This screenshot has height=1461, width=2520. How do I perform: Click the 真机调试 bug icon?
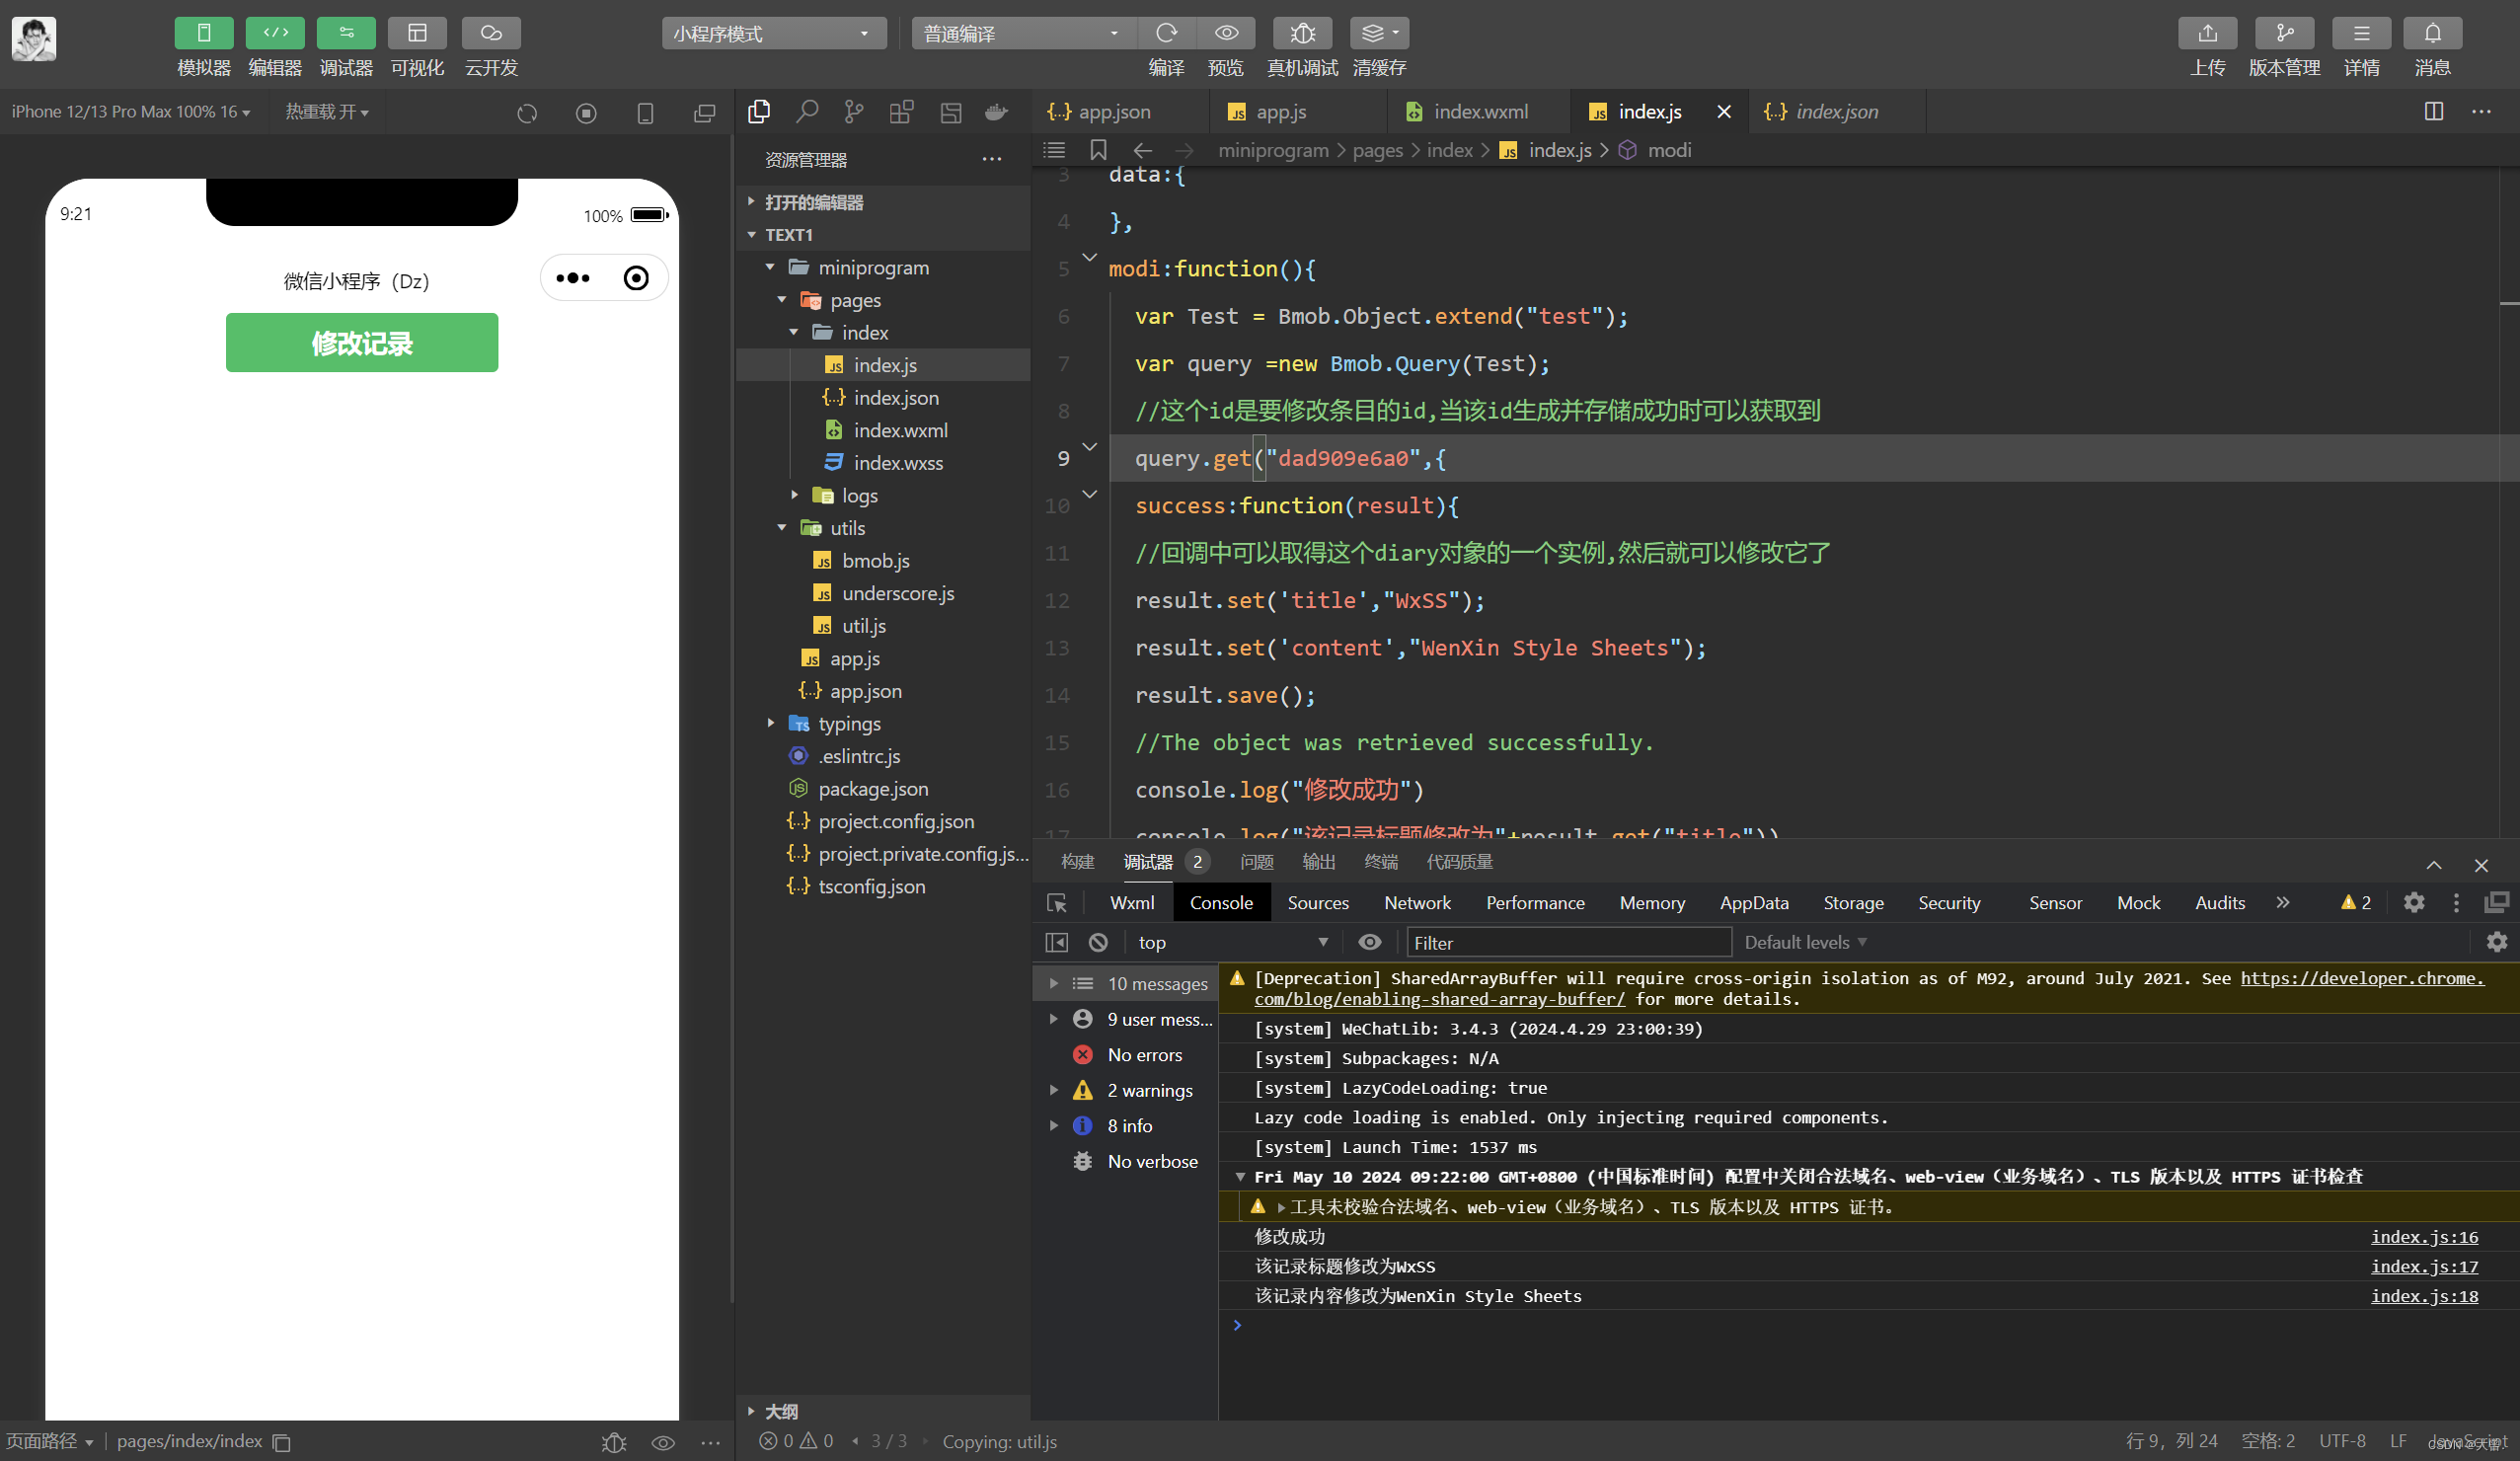[x=1301, y=33]
